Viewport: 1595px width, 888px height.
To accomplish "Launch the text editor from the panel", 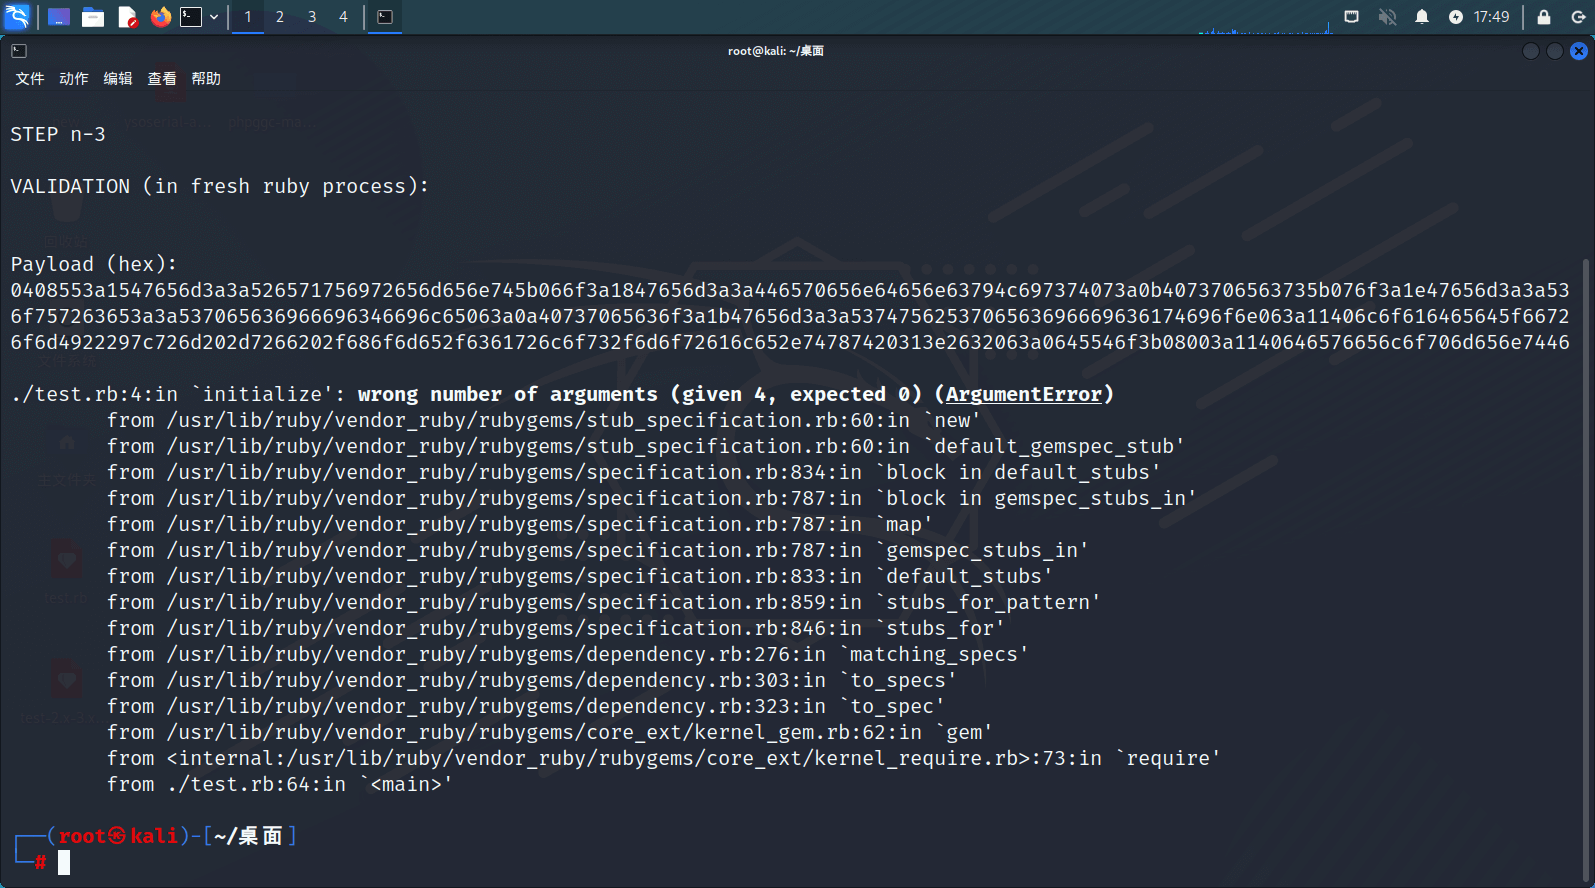I will (127, 17).
